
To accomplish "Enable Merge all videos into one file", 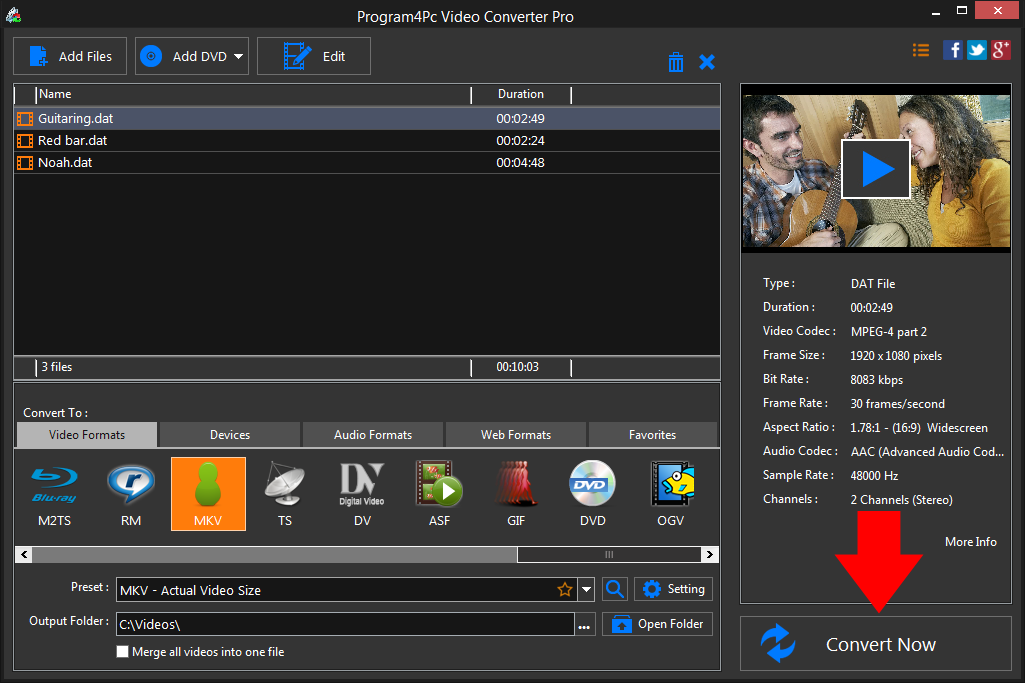I will [123, 652].
